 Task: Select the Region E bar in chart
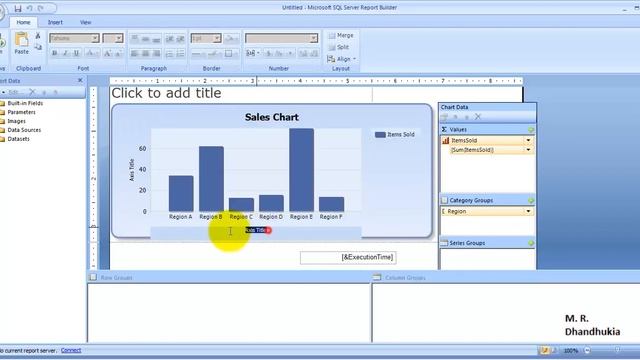302,170
